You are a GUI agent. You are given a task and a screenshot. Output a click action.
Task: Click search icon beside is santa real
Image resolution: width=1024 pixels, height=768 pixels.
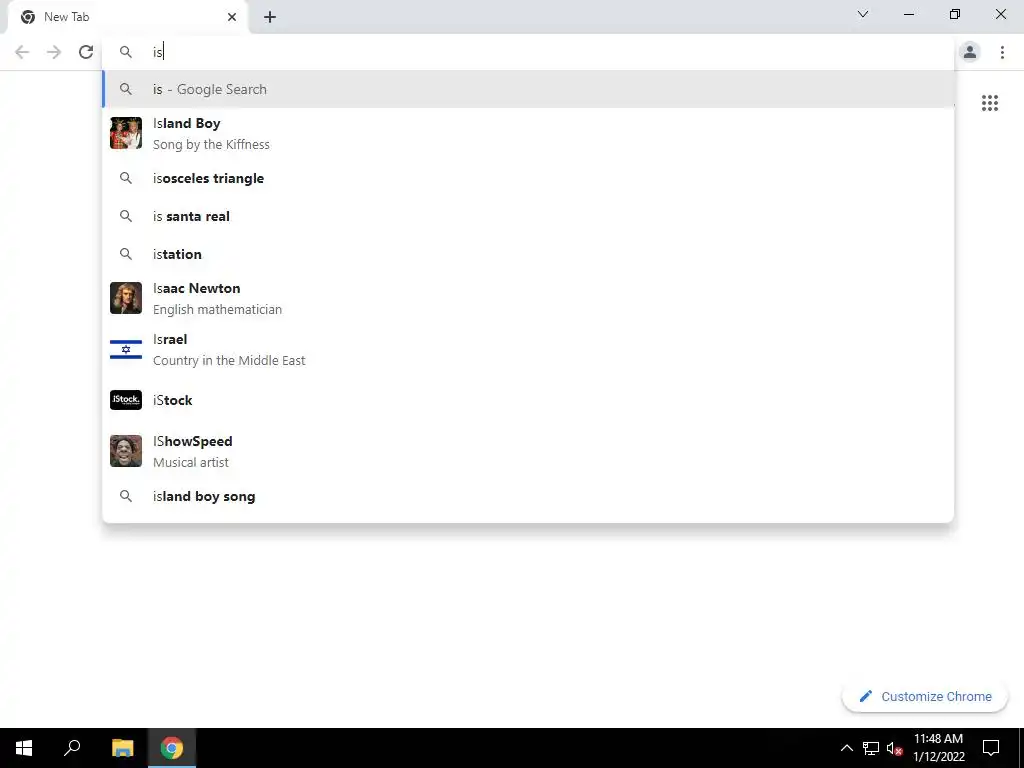pos(126,216)
